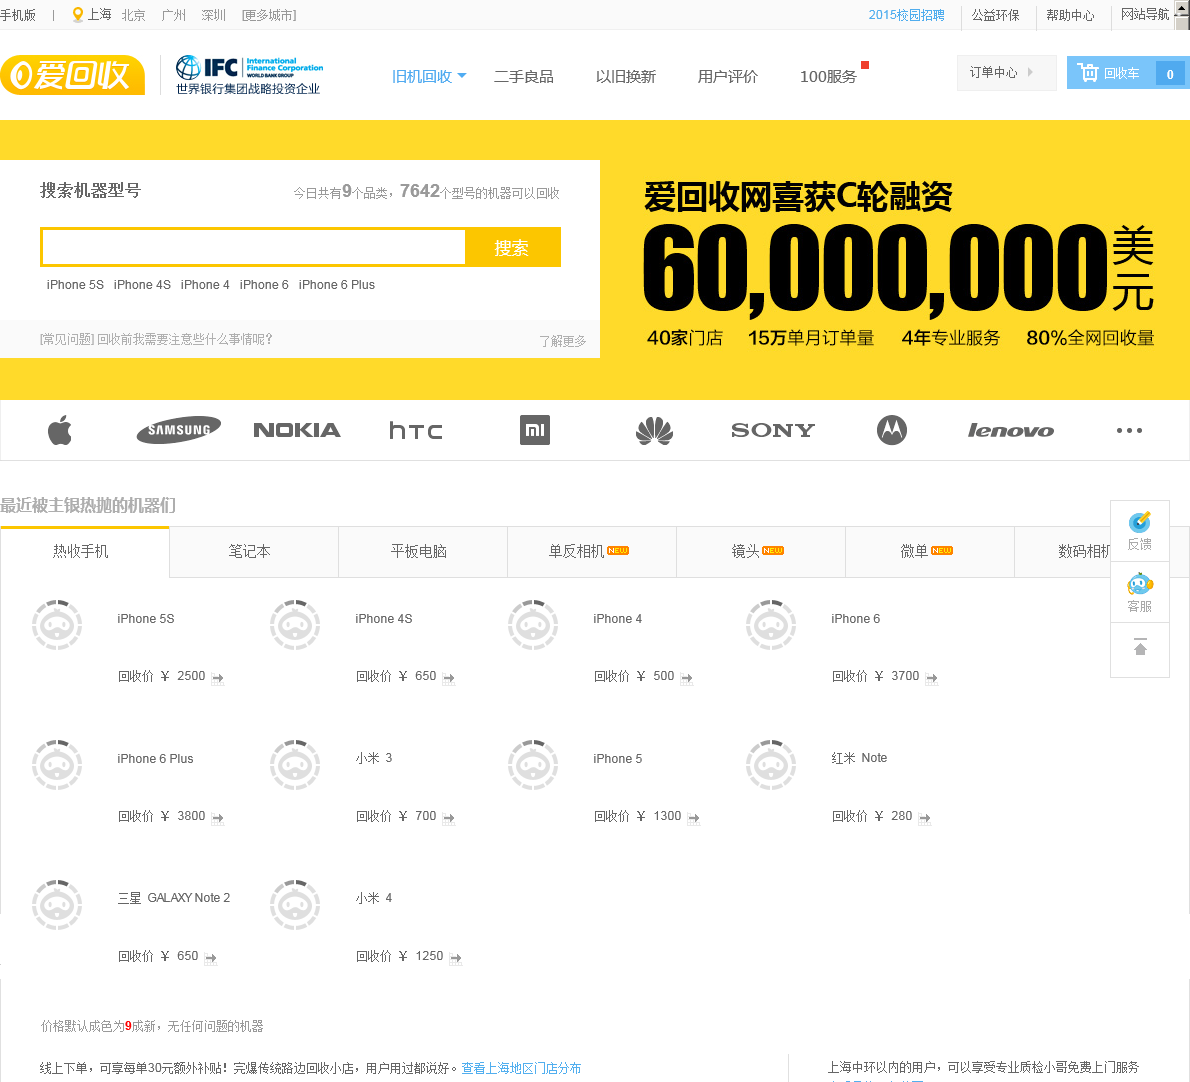Select the Xiaomi MI brand logo
Viewport: 1190px width, 1082px height.
[535, 430]
